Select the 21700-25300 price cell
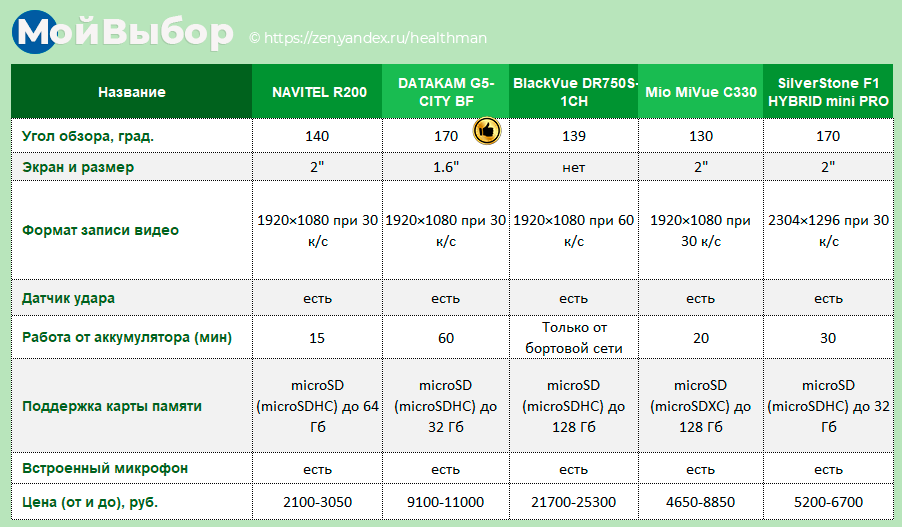This screenshot has width=902, height=527. (x=573, y=501)
